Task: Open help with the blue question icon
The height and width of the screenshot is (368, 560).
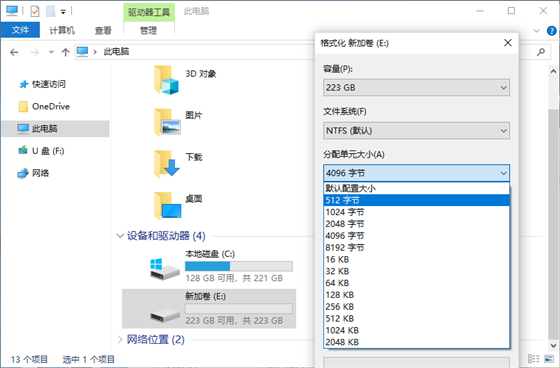Action: click(x=551, y=31)
